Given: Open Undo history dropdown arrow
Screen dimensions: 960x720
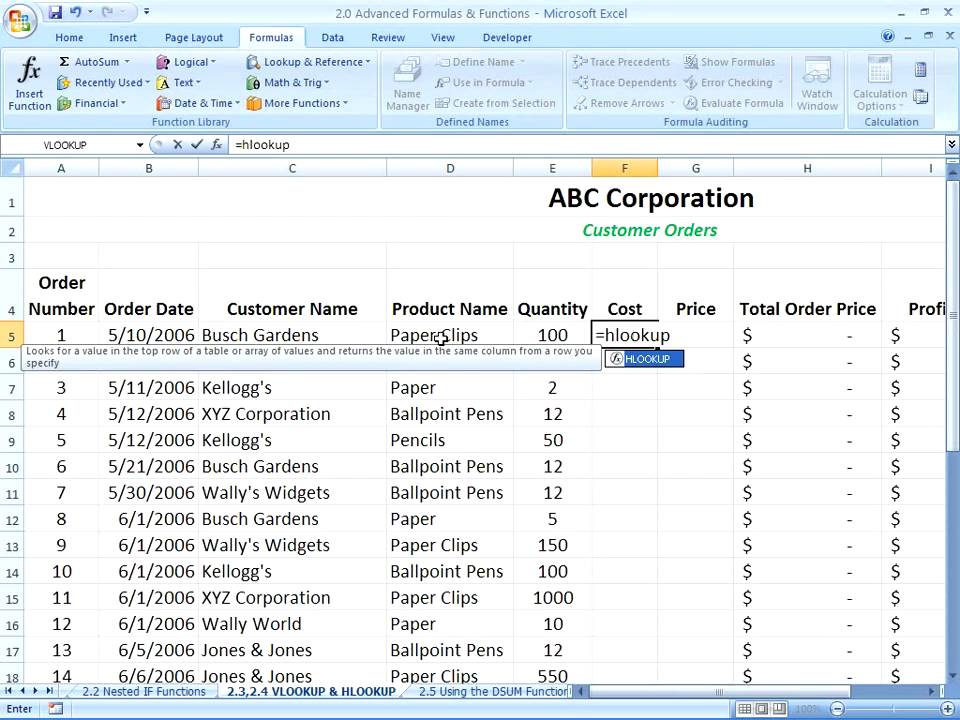Looking at the screenshot, I should [x=90, y=12].
